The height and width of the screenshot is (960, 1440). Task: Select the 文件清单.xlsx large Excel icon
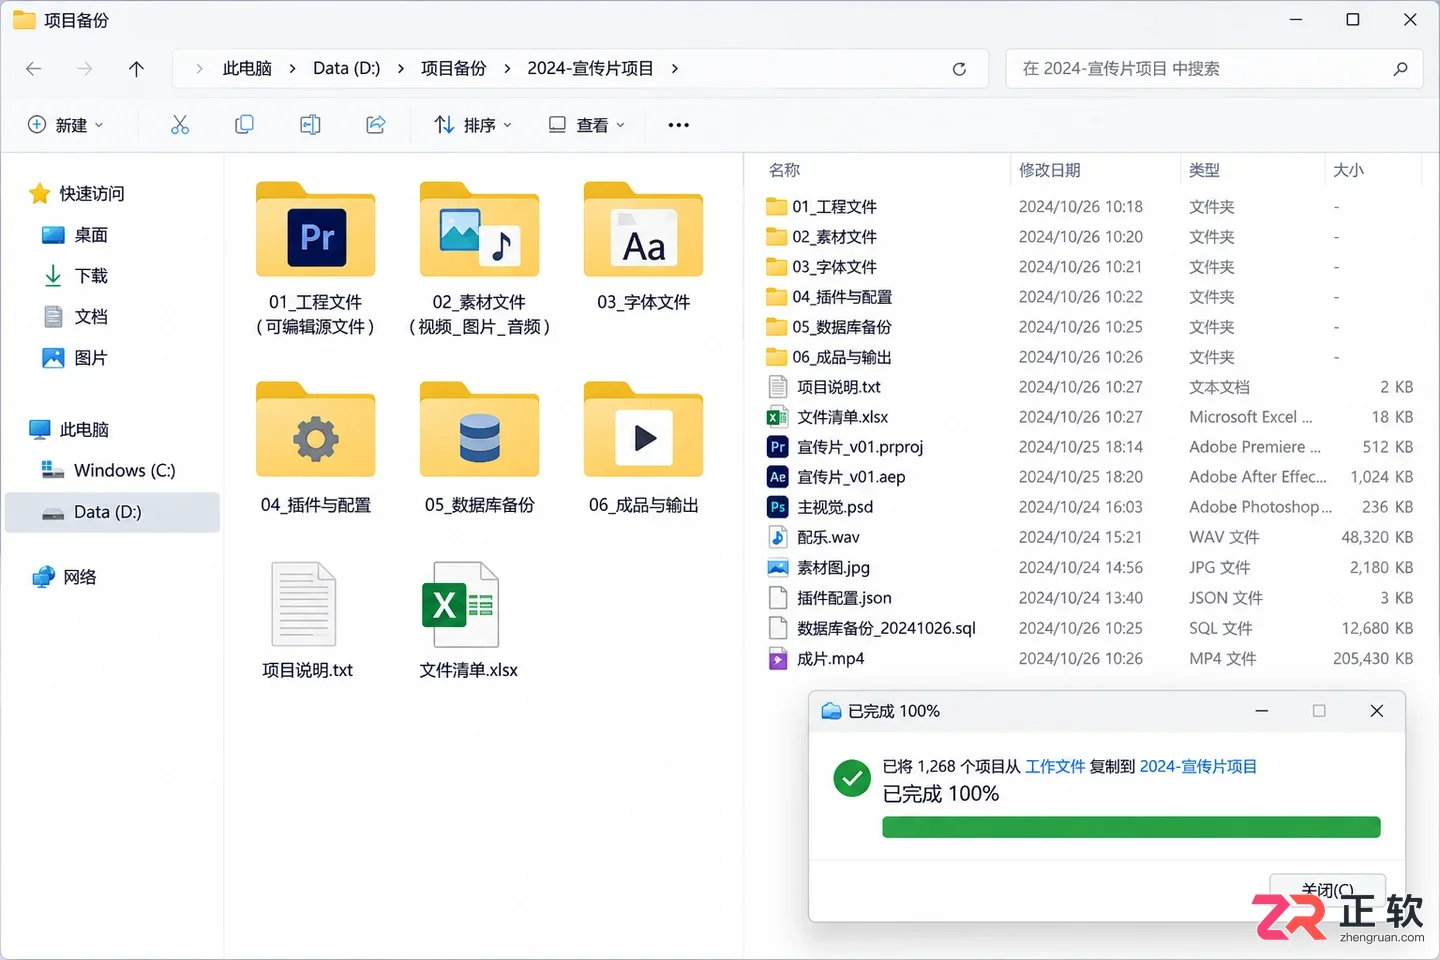[461, 605]
